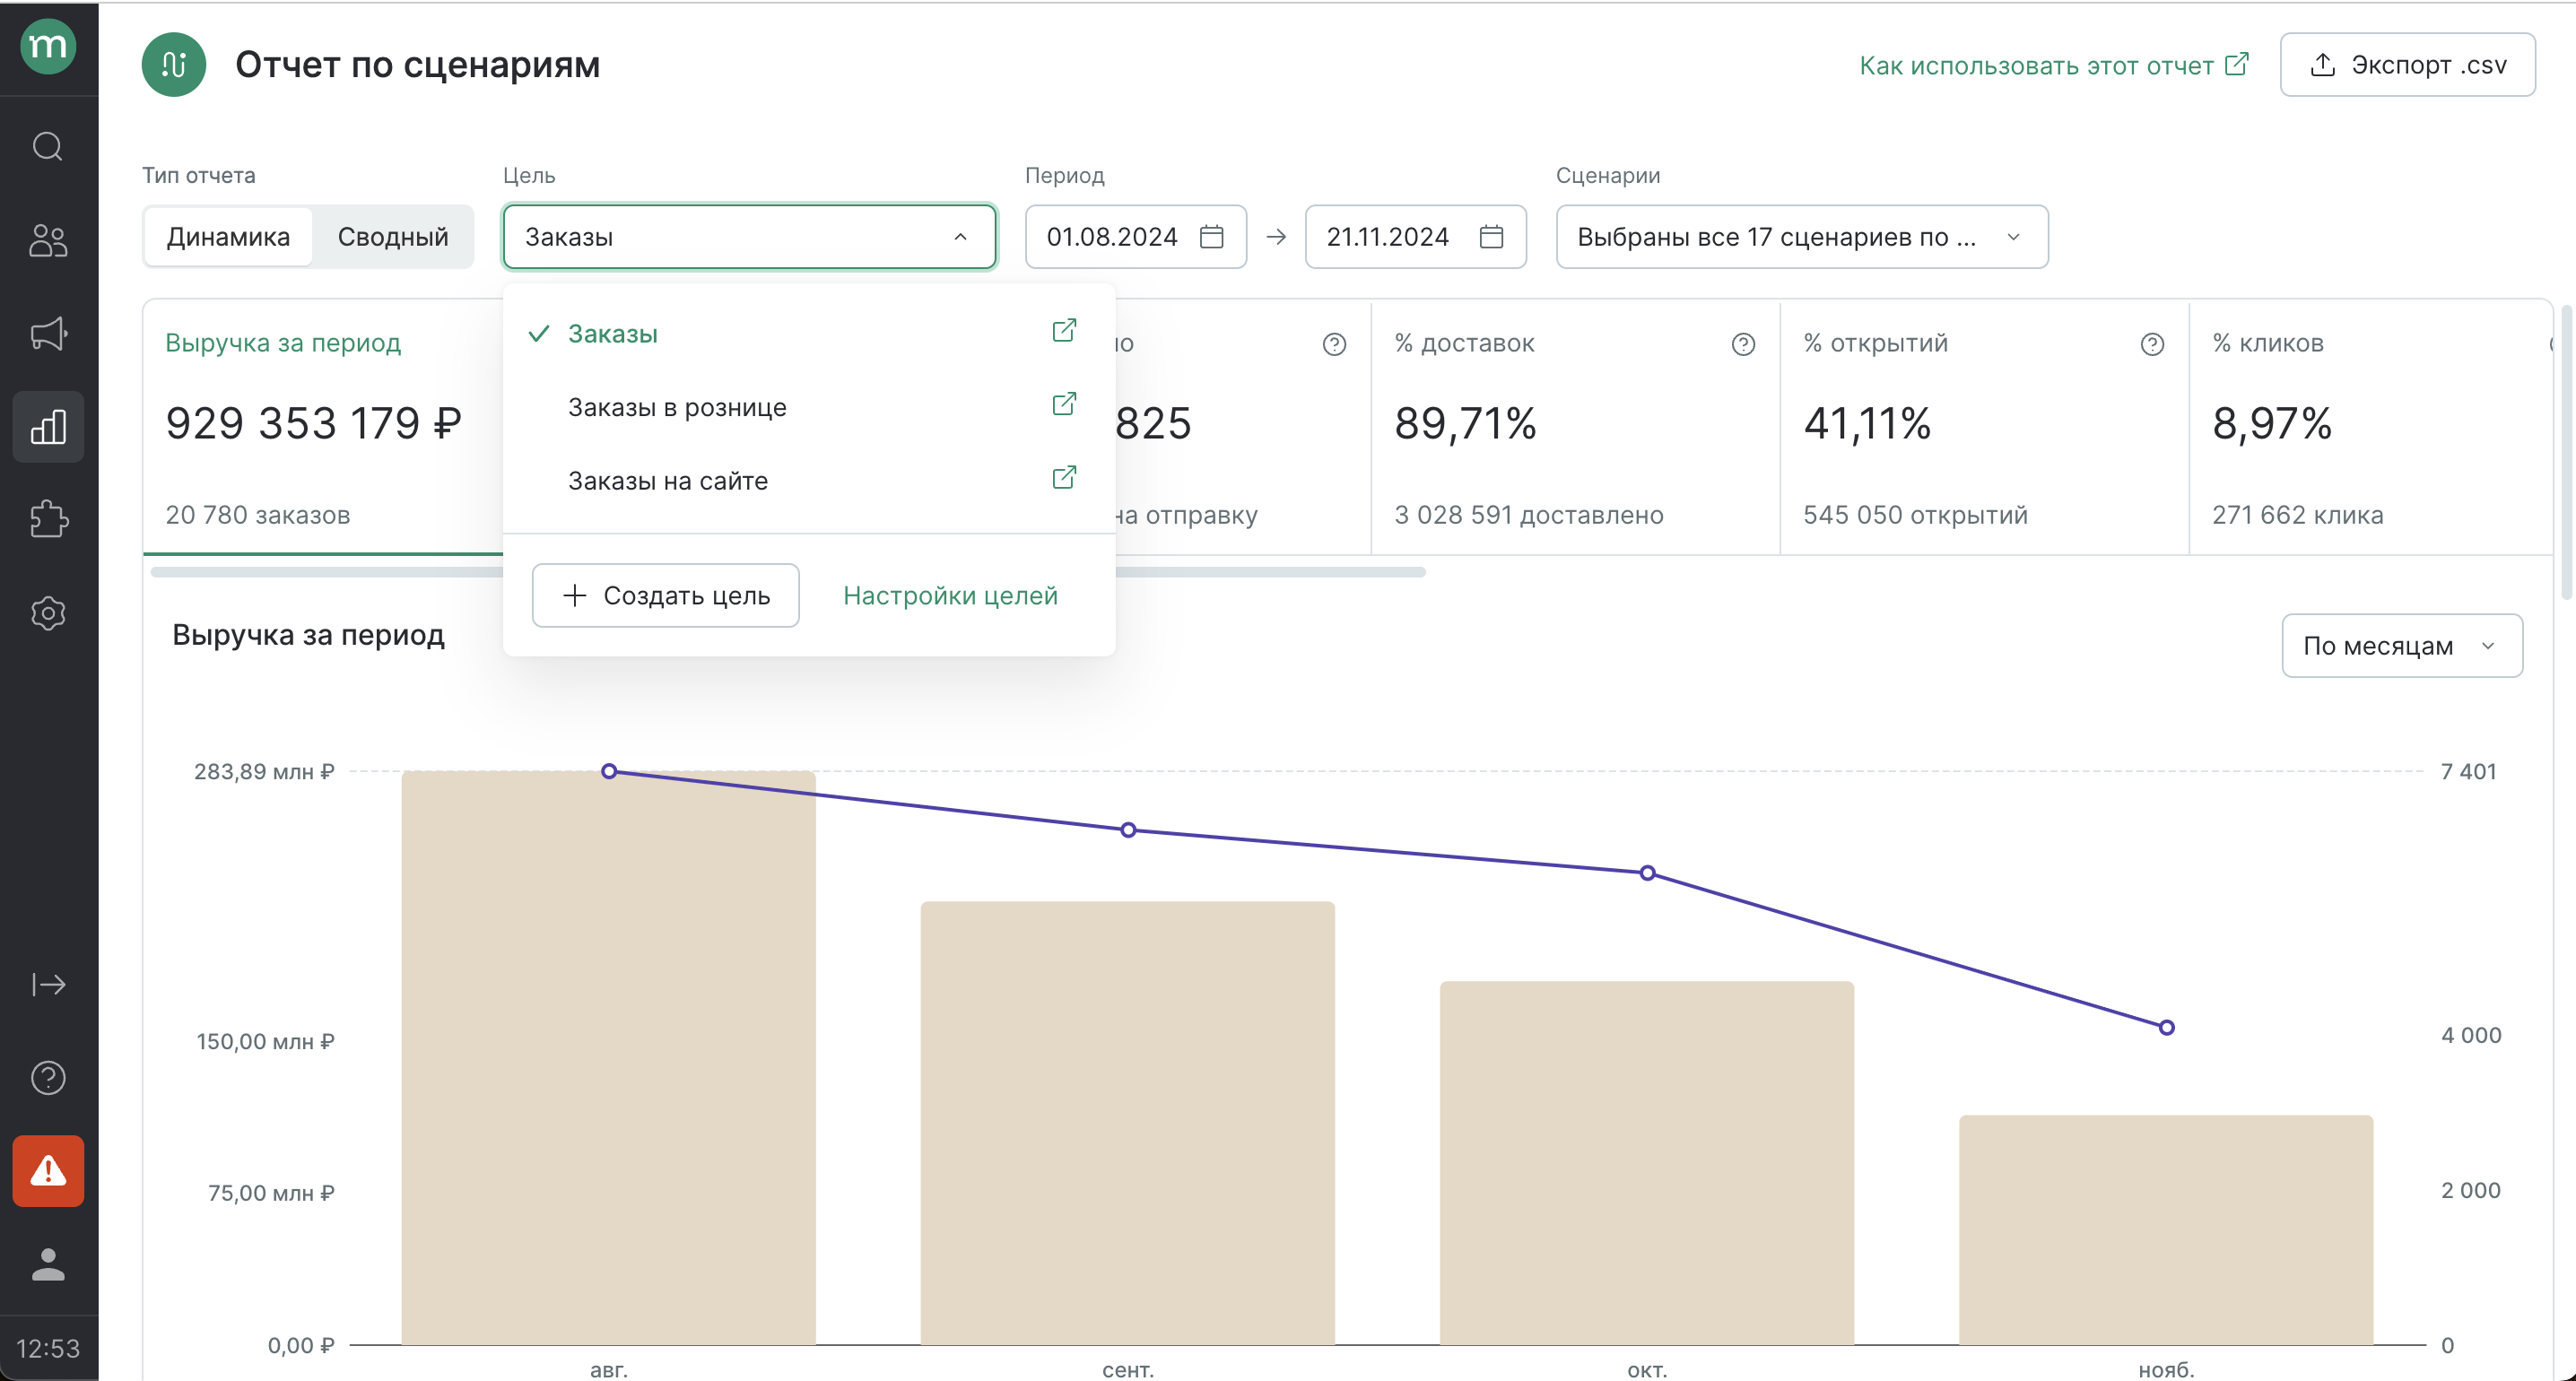Click the horizontal scrollbar under metric cards
Viewport: 2576px width, 1381px height.
(788, 573)
